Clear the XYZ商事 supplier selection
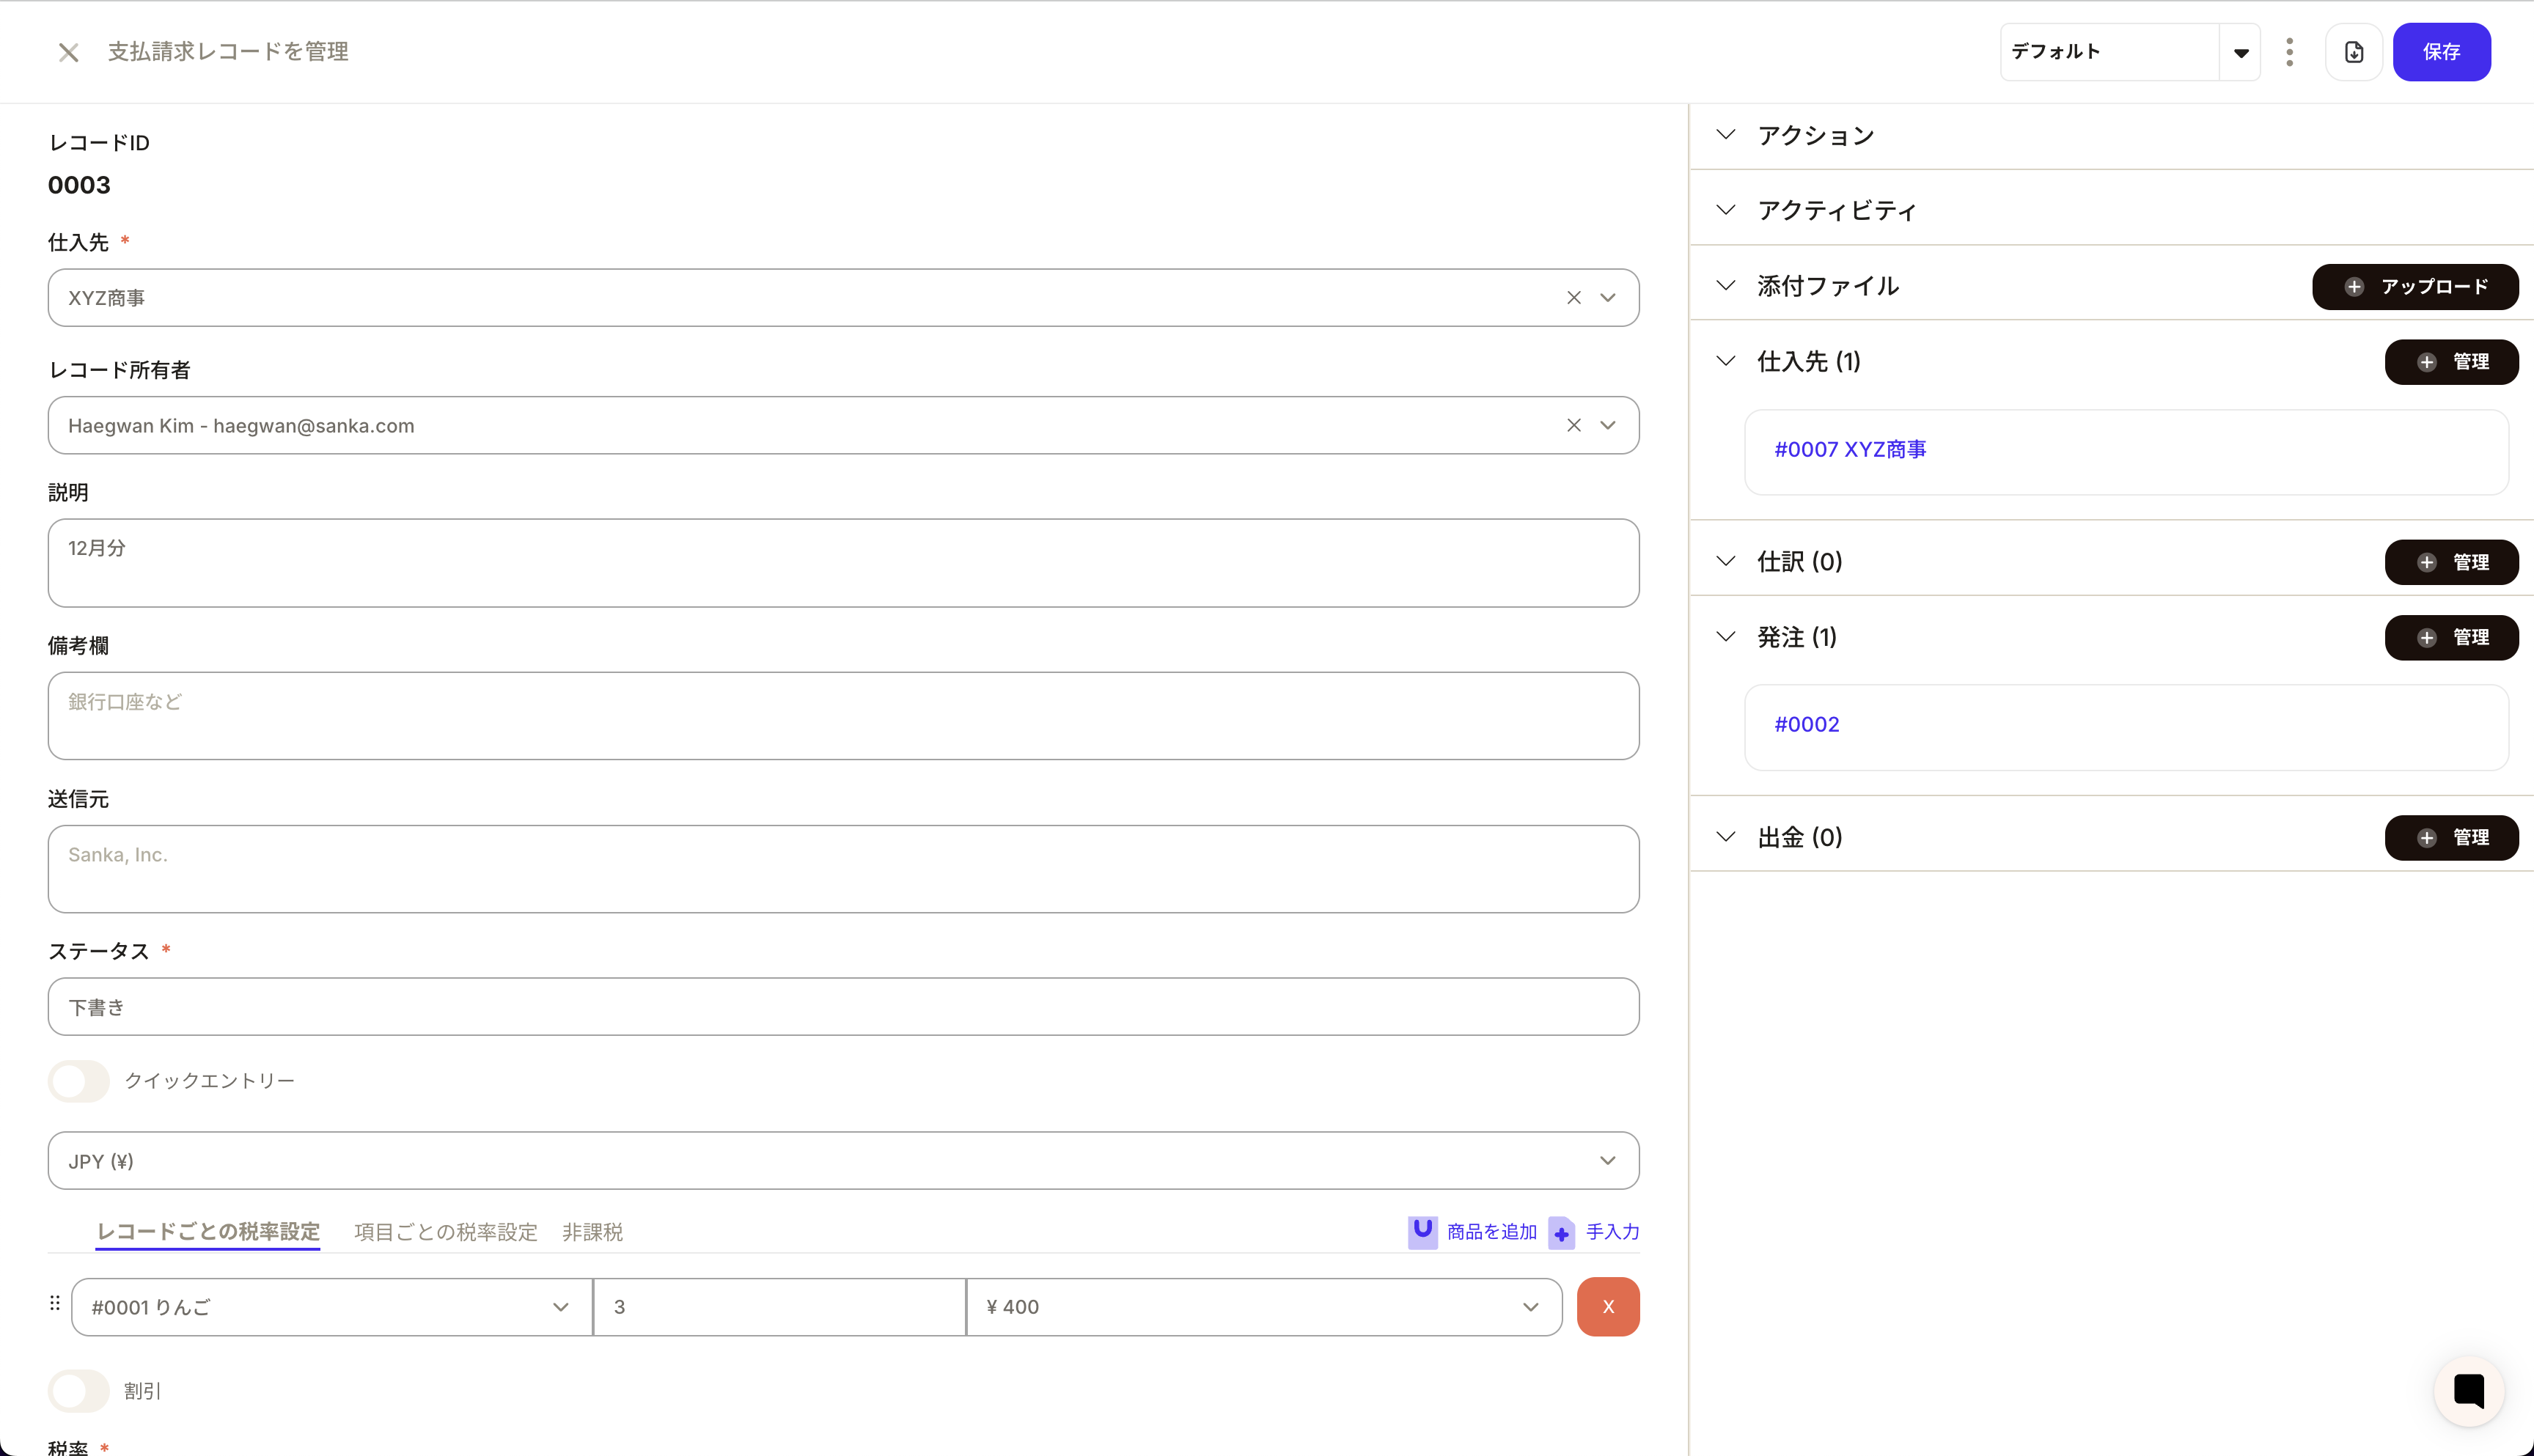2534x1456 pixels. pyautogui.click(x=1573, y=298)
